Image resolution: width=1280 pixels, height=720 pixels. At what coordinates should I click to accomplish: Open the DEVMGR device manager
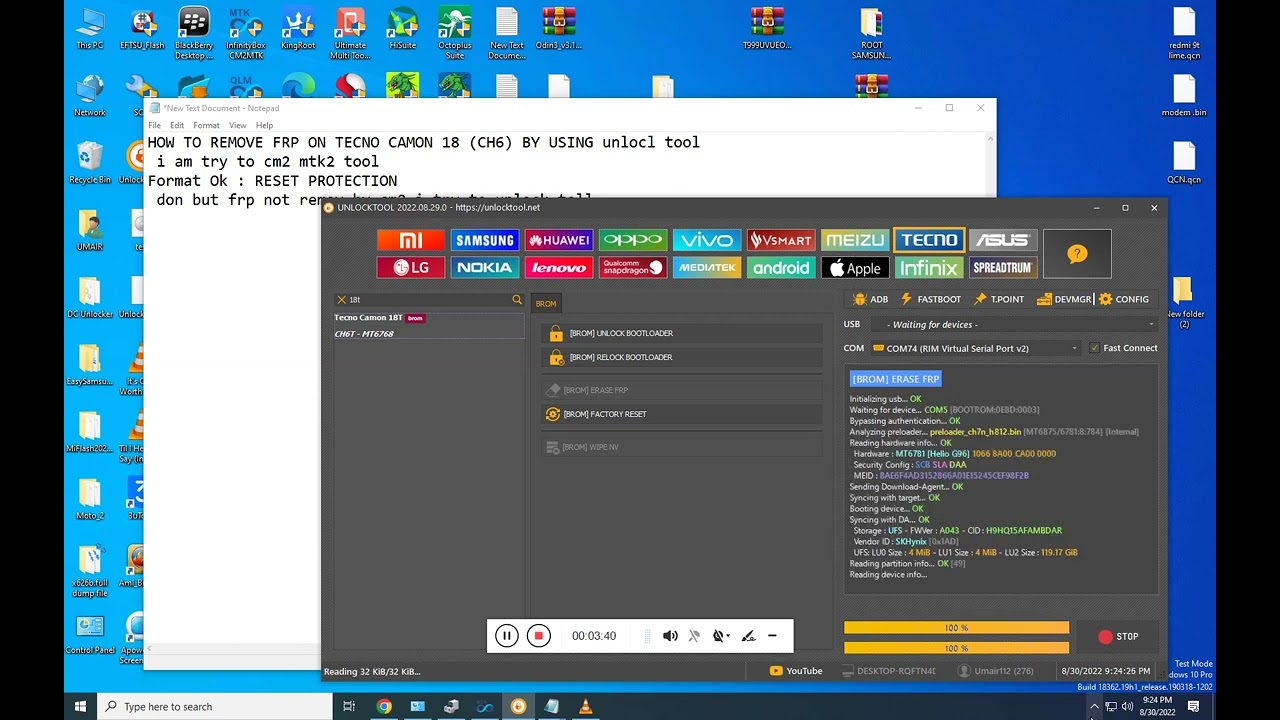coord(1064,299)
